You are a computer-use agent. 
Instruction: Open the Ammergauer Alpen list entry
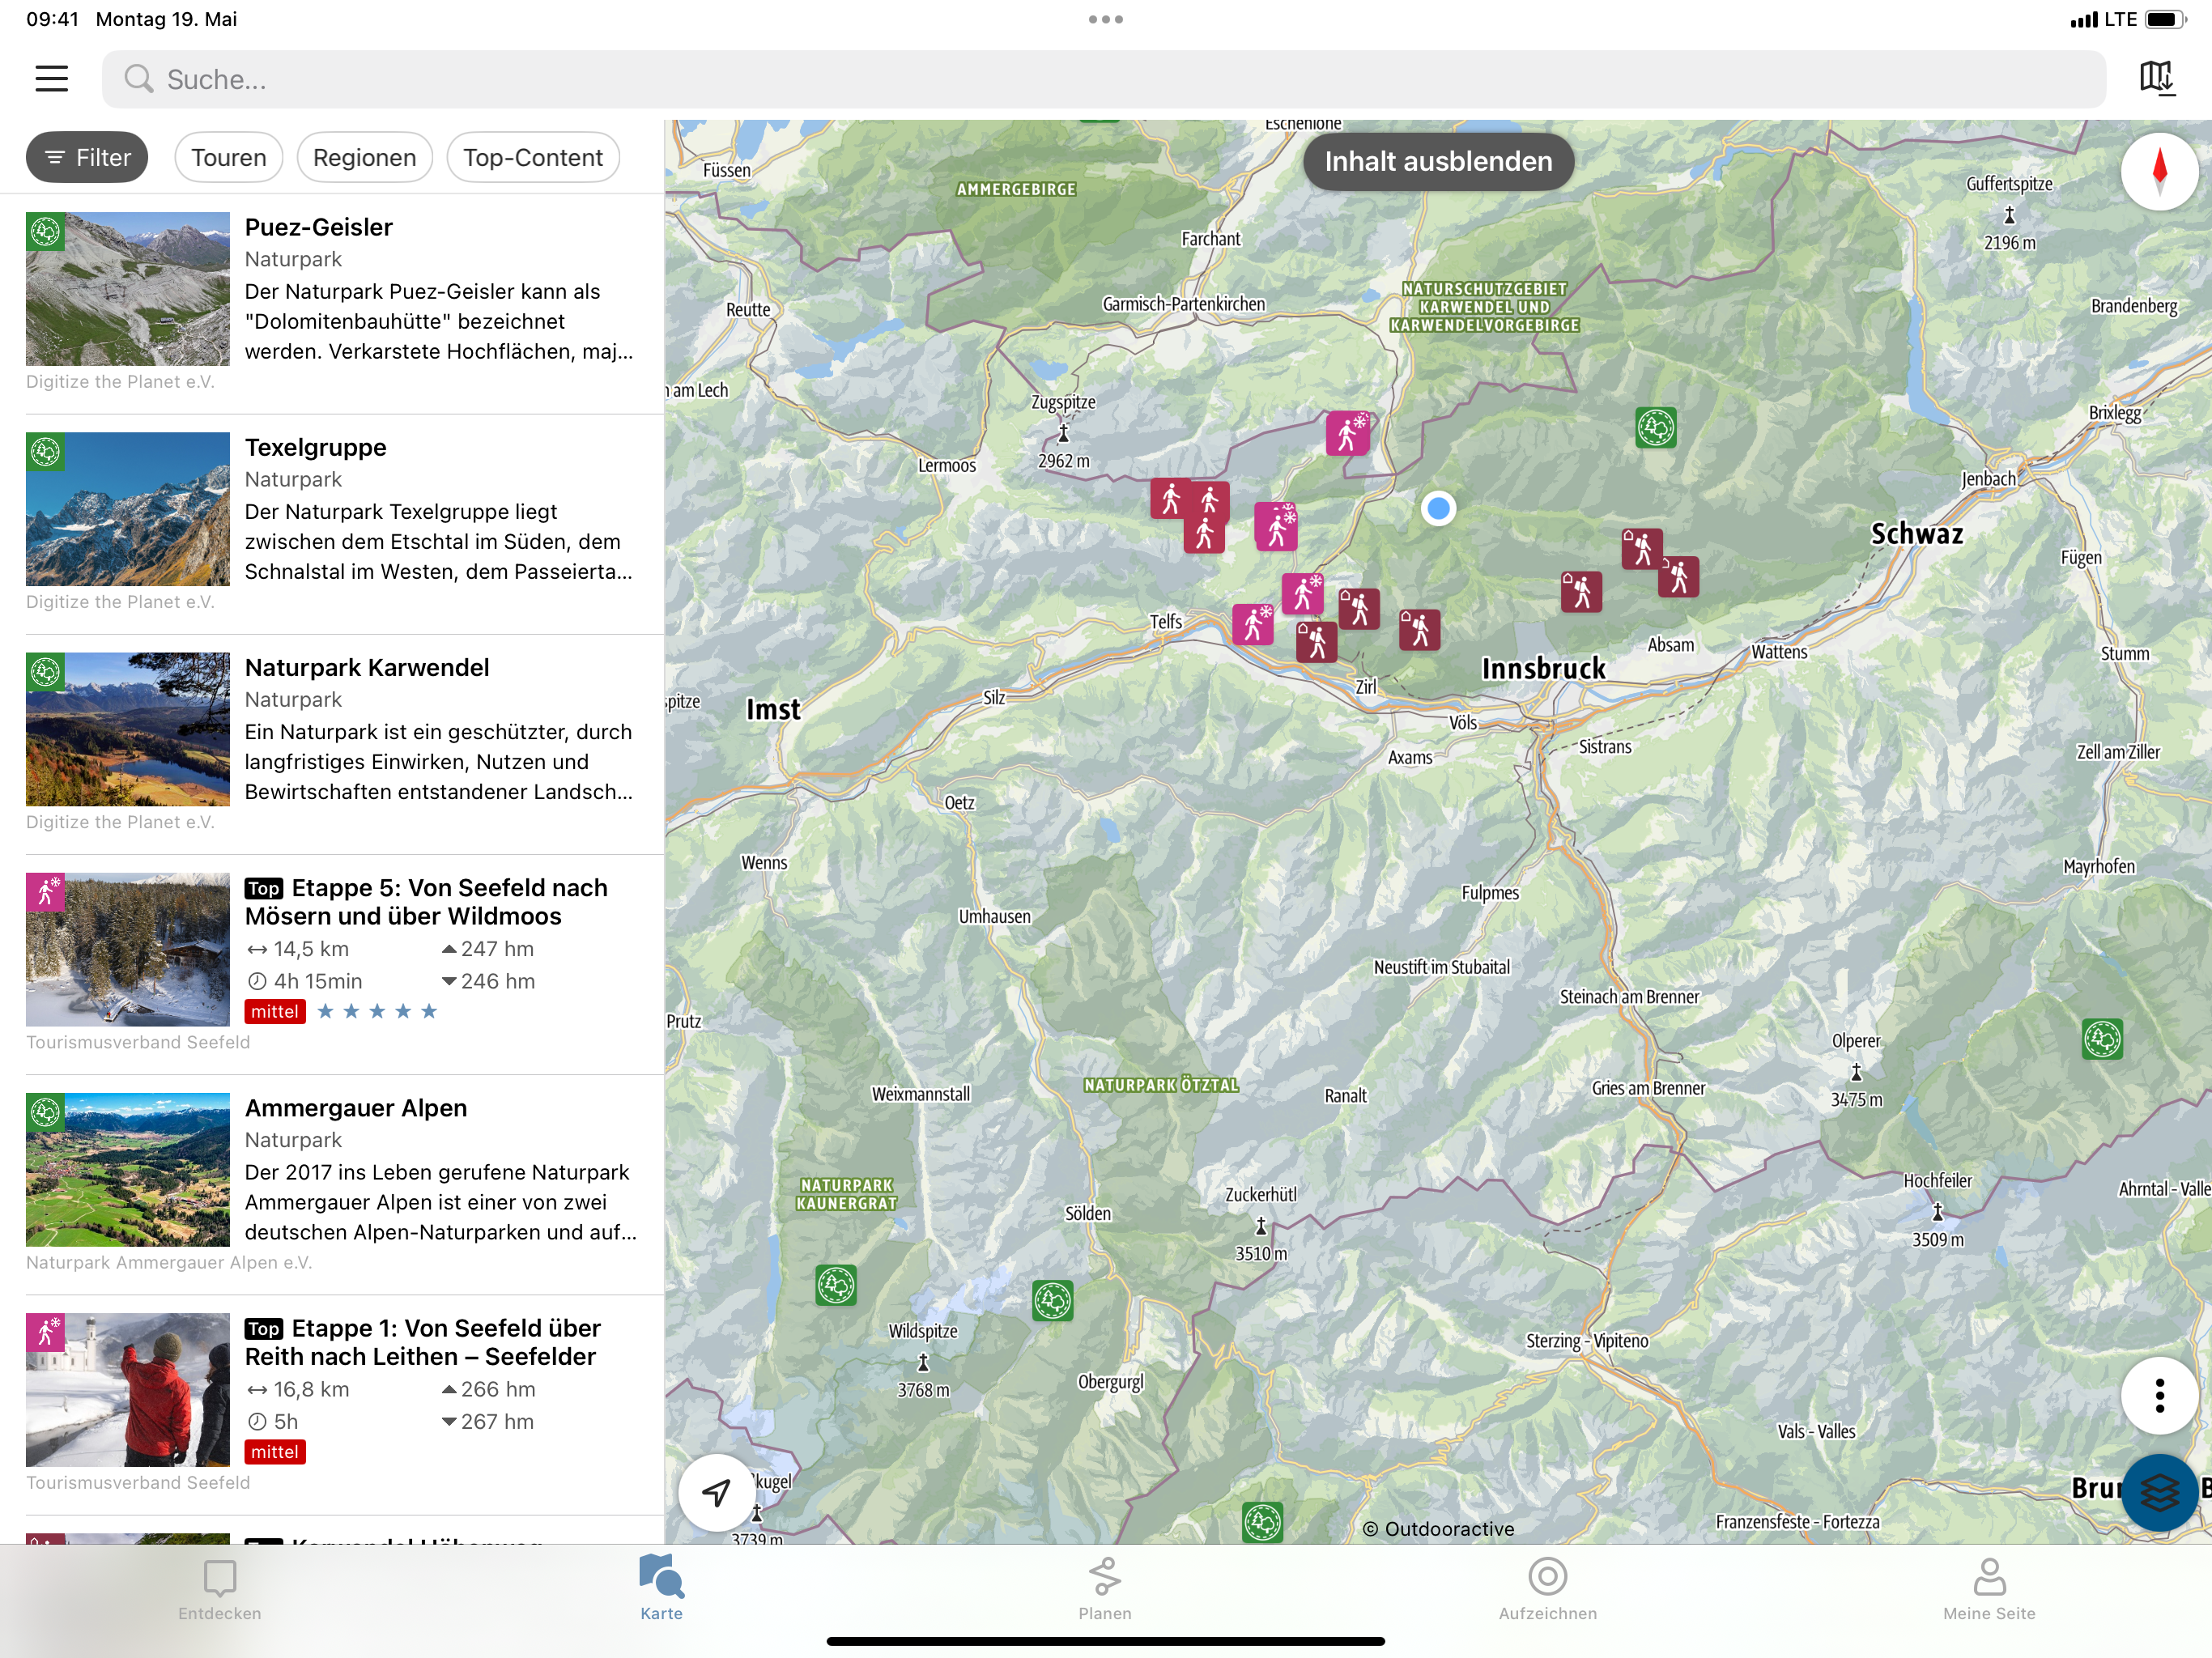(332, 1184)
